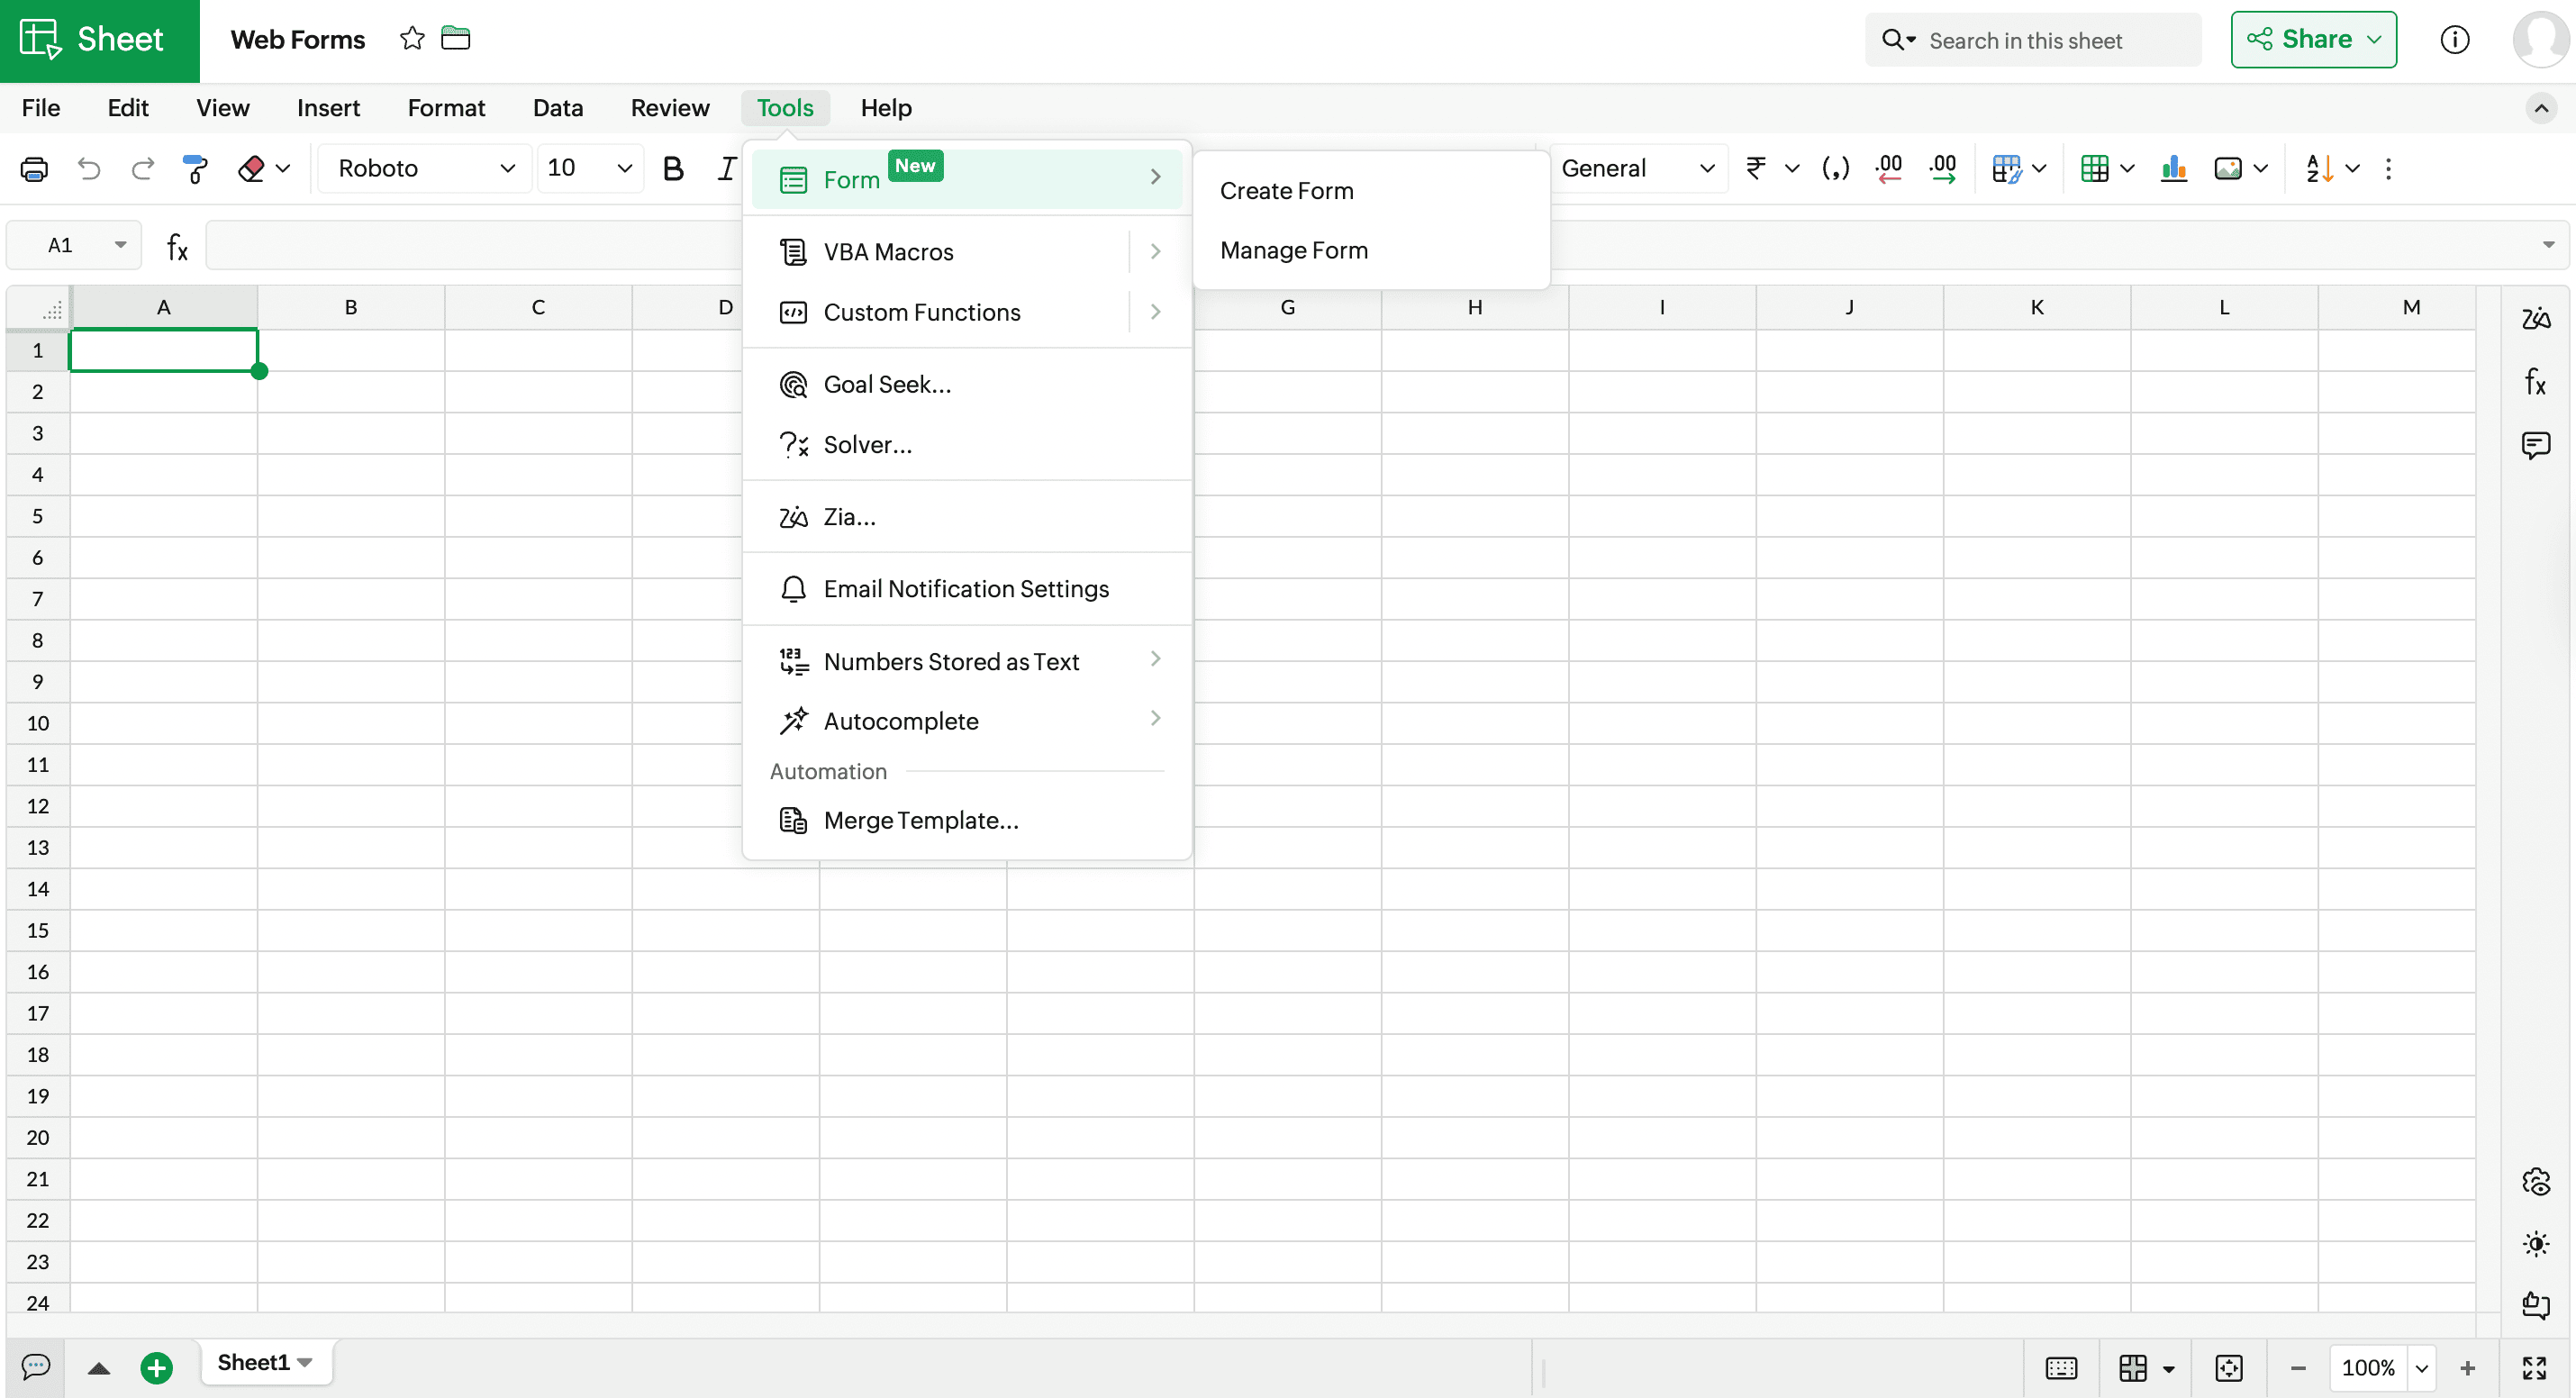This screenshot has height=1398, width=2576.
Task: Toggle the full screen icon in the status bar
Action: pyautogui.click(x=2534, y=1367)
